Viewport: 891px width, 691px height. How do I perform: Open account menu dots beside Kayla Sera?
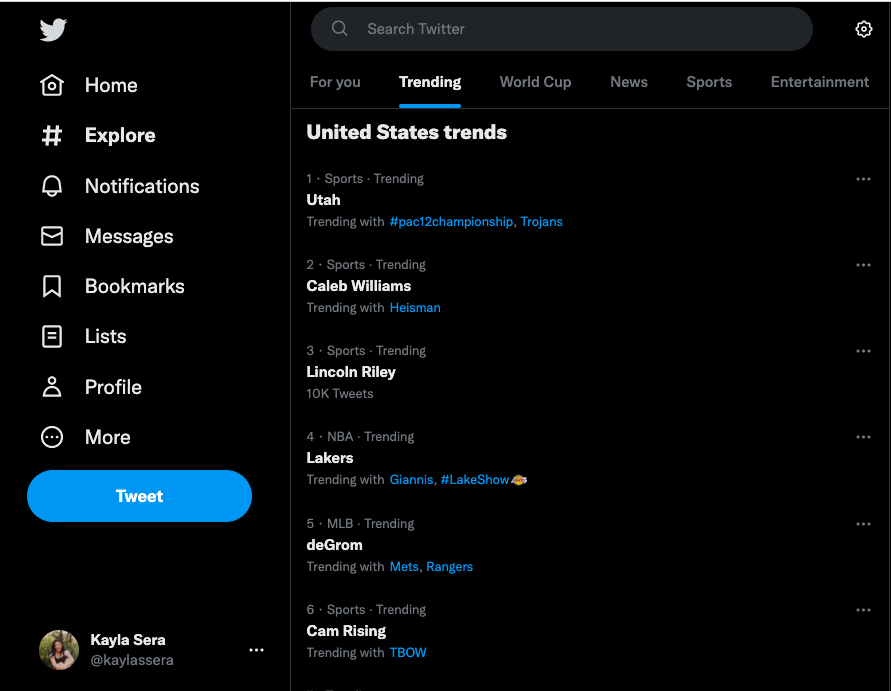[256, 650]
